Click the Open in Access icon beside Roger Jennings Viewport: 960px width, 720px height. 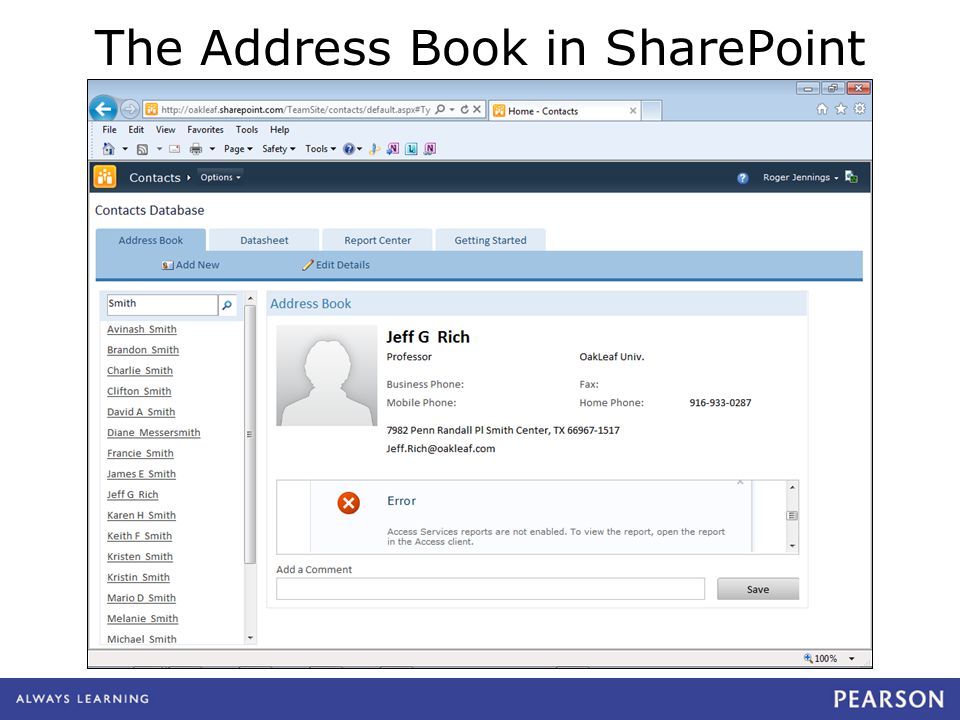tap(851, 177)
